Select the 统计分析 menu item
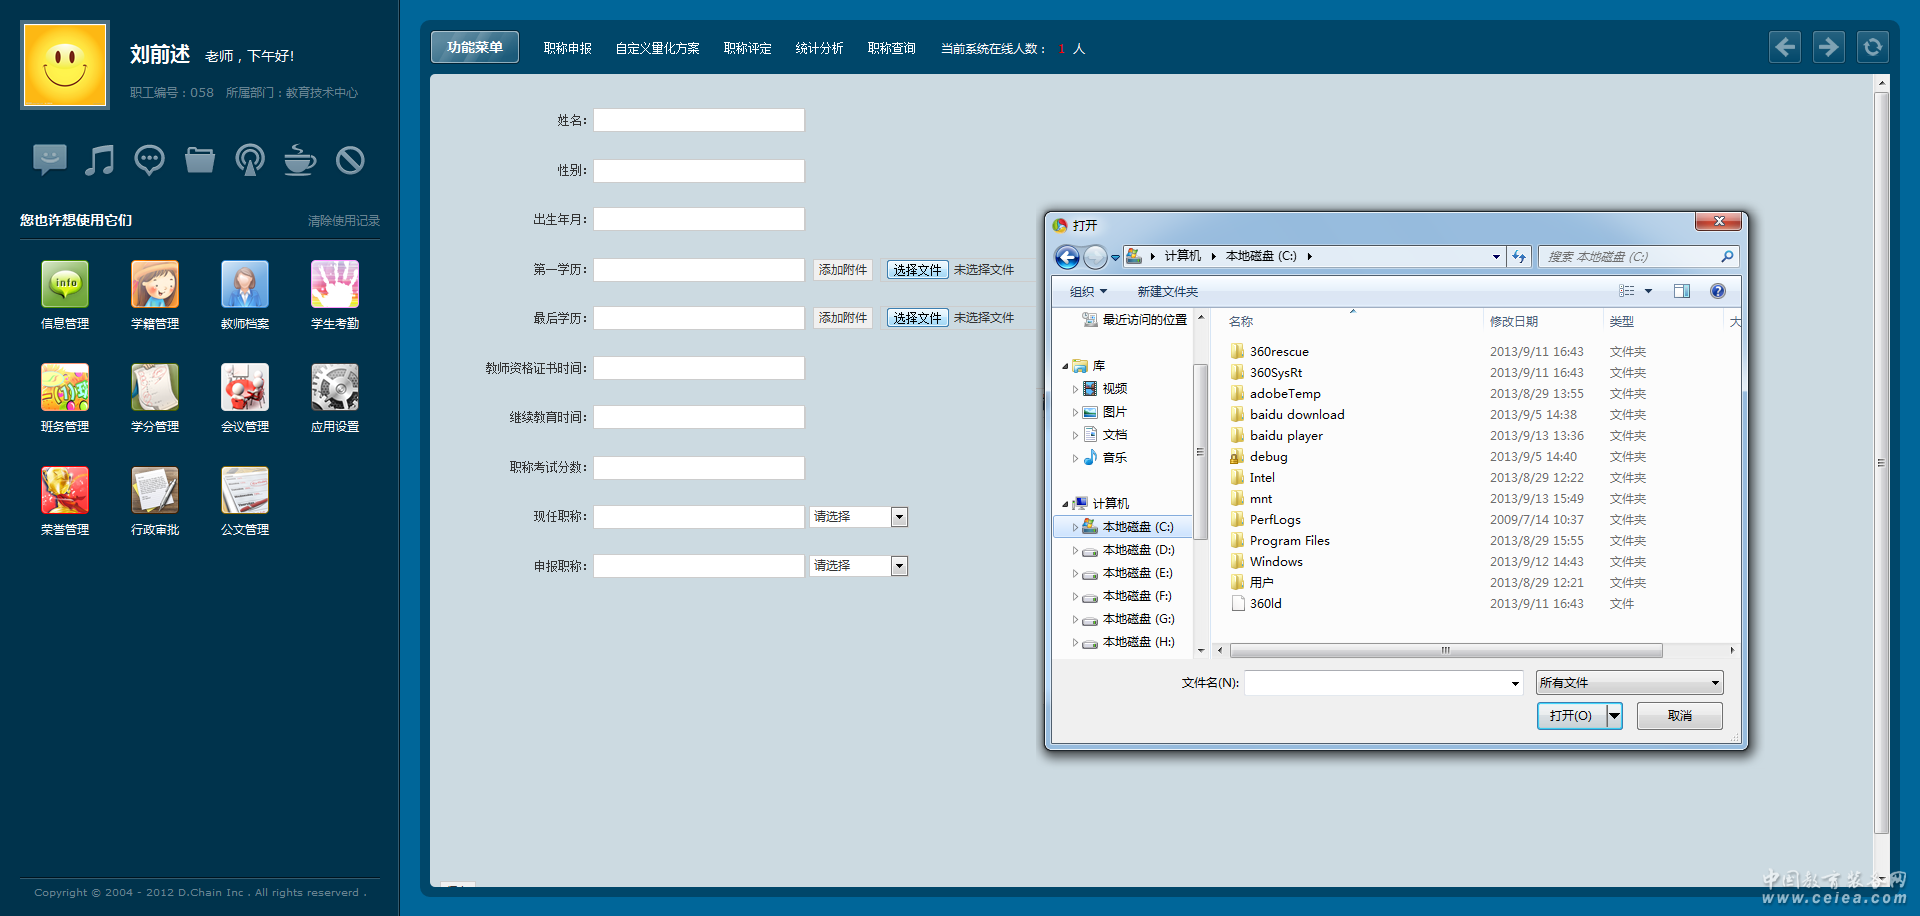Screen dimensions: 1920x916 coord(819,48)
